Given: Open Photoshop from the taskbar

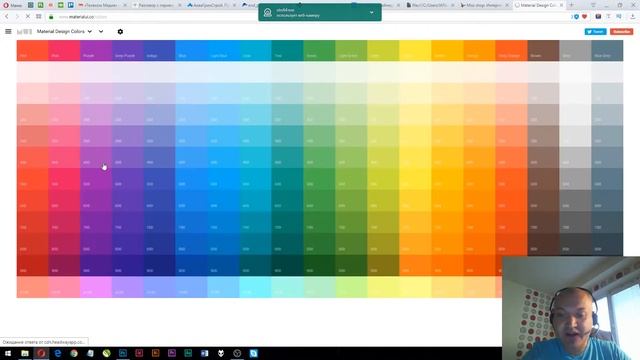Looking at the screenshot, I should tap(123, 353).
